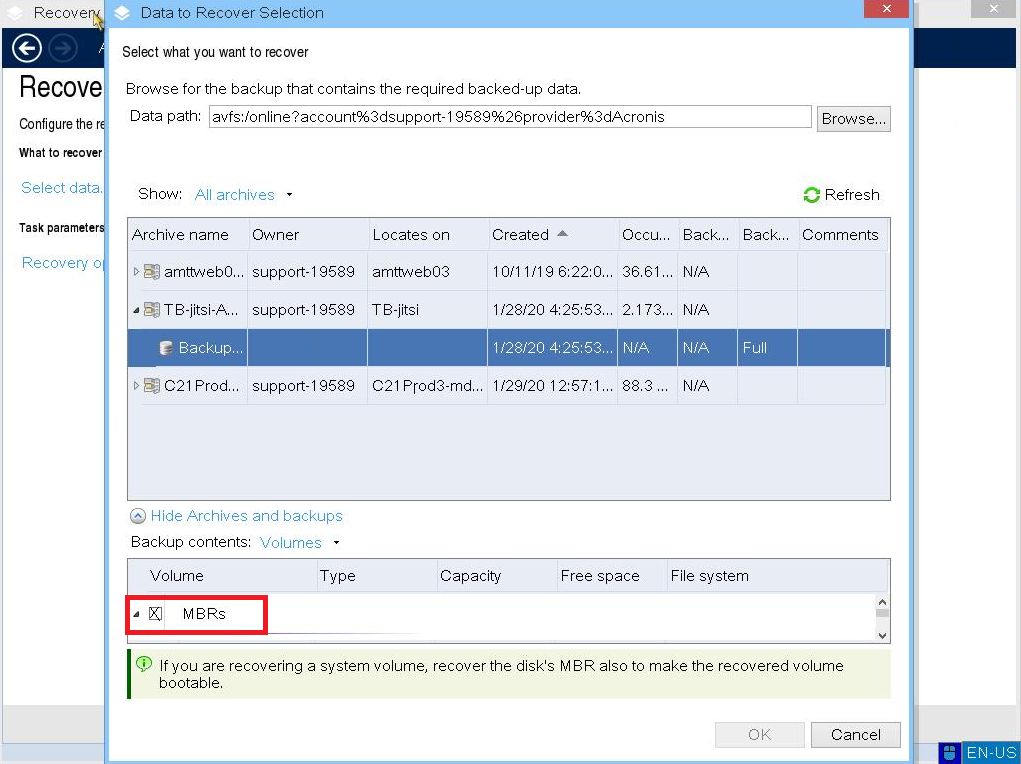The width and height of the screenshot is (1021, 764).
Task: Click the Backup disk icon in selected row
Action: [166, 348]
